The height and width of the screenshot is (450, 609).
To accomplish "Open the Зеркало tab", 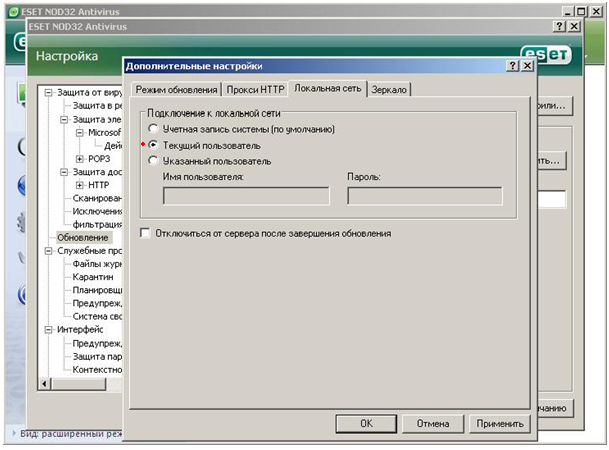I will [x=389, y=90].
